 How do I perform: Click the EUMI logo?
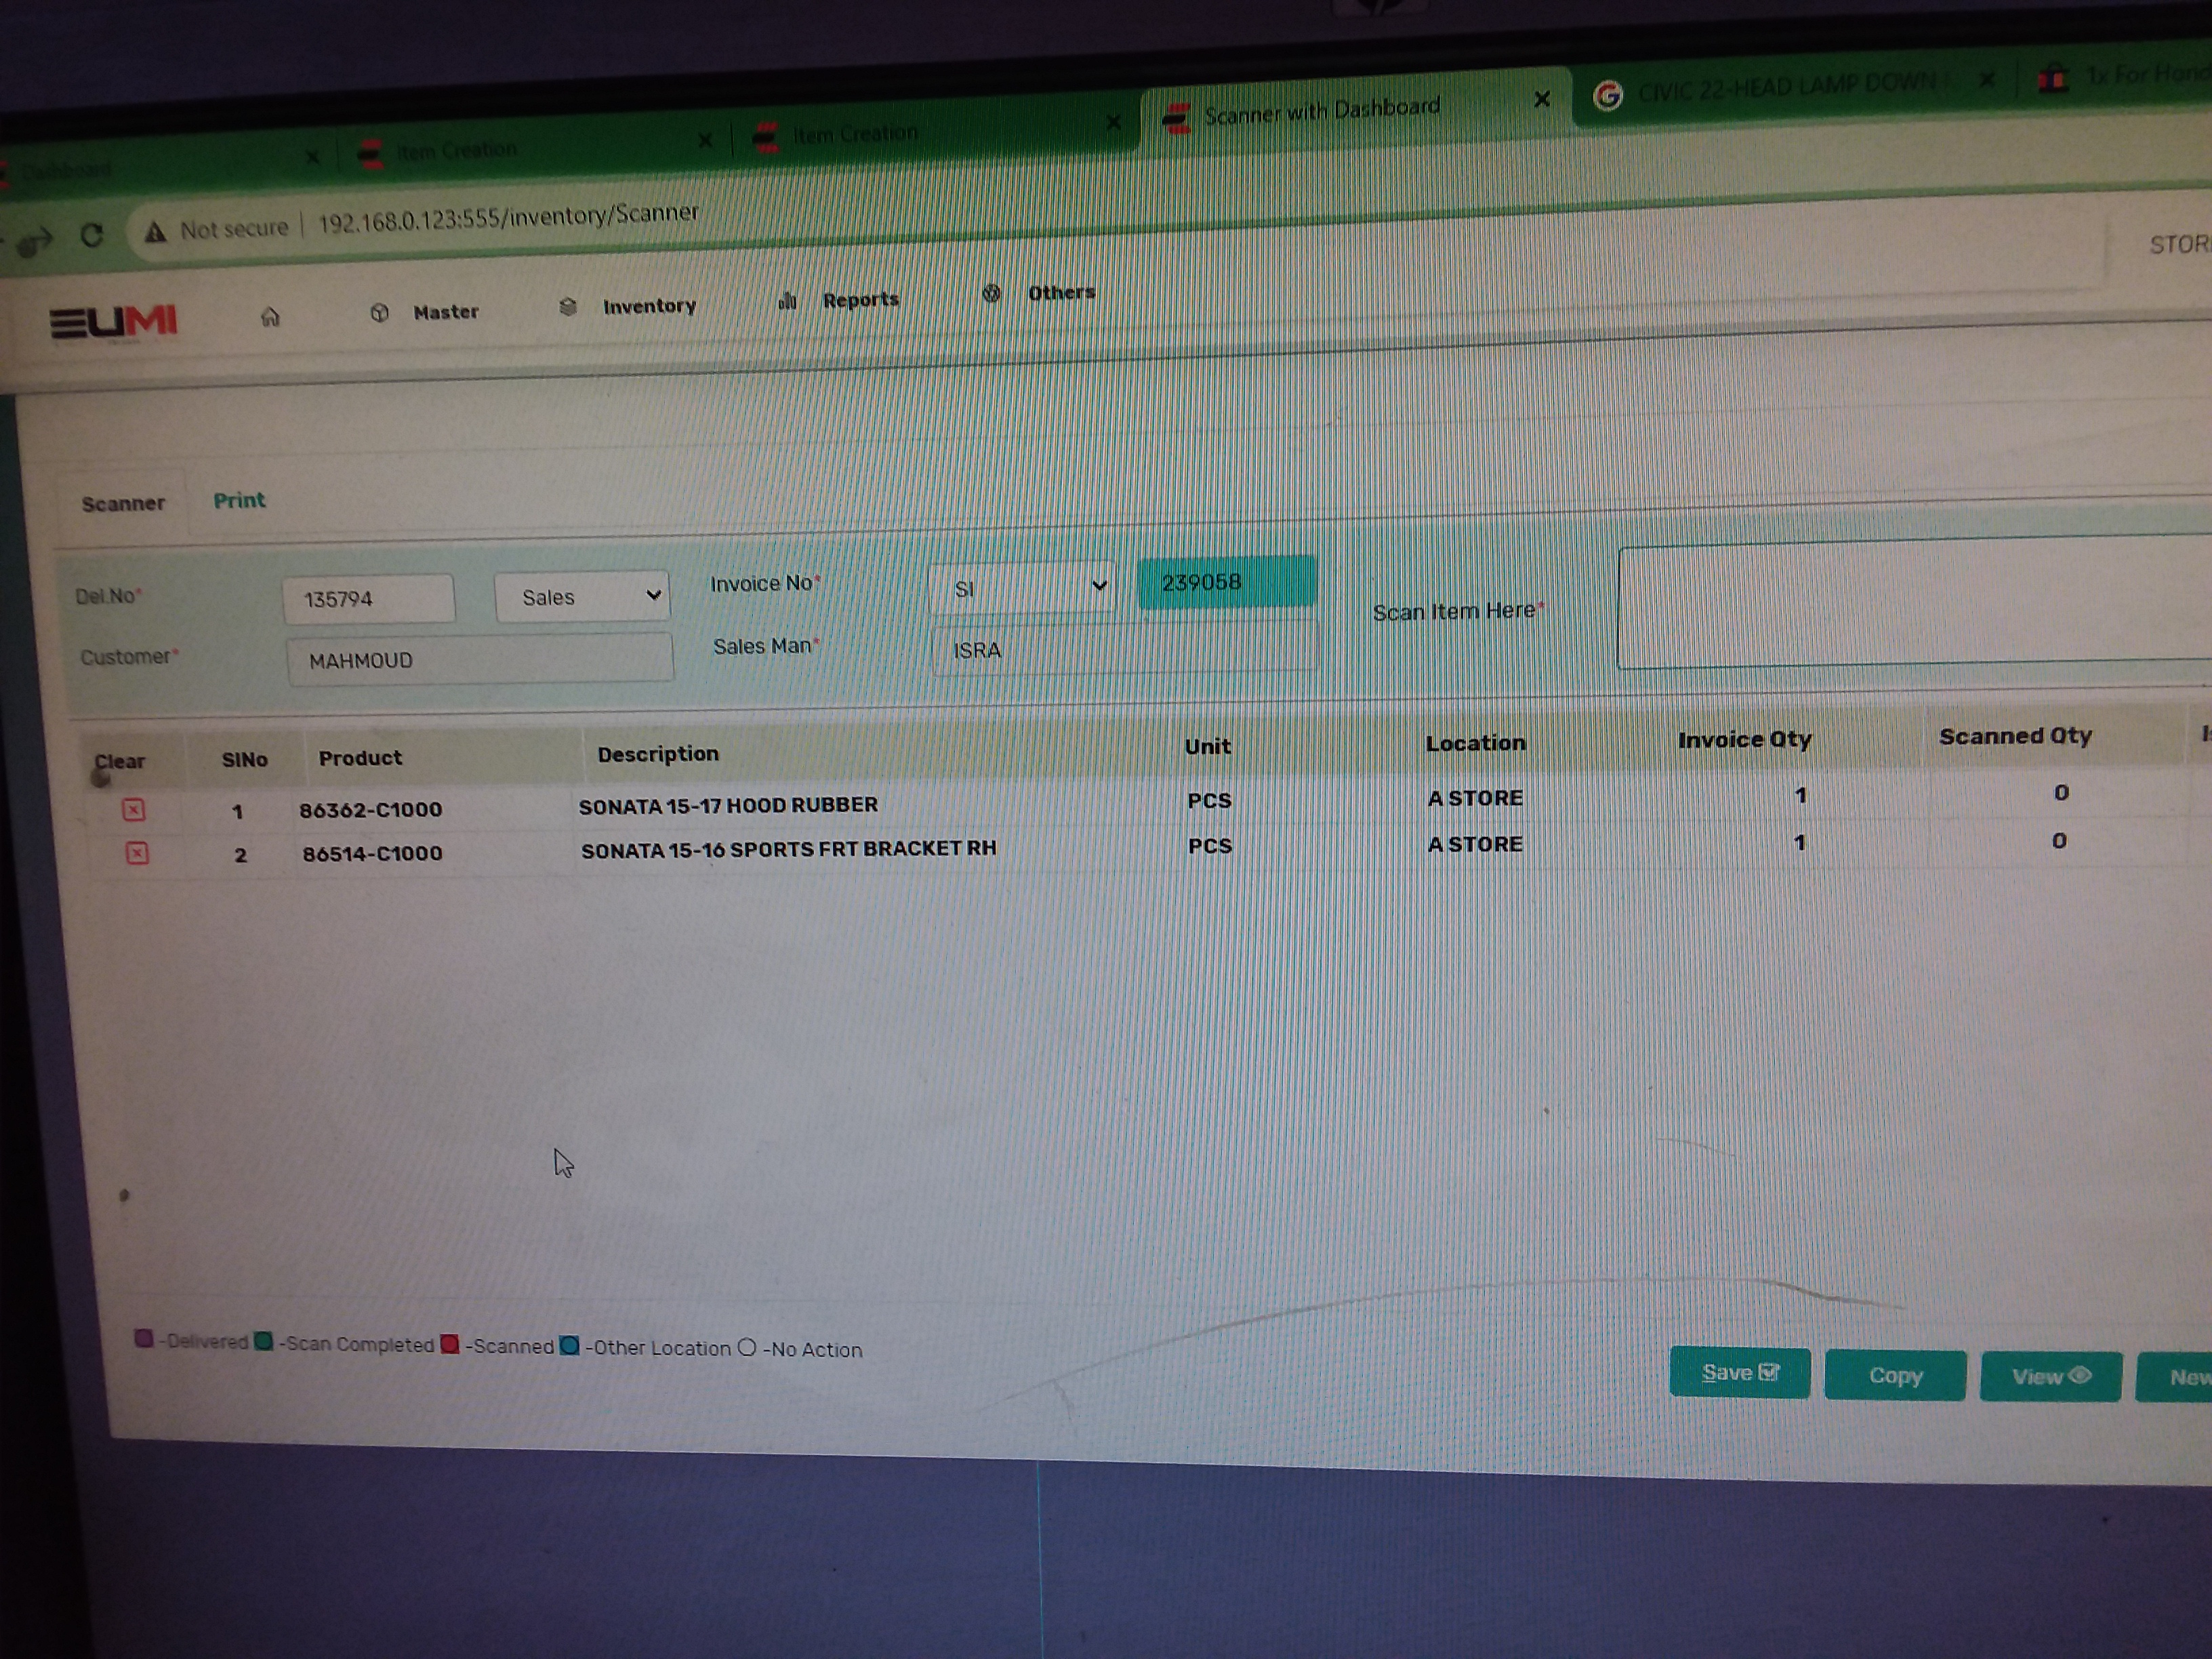tap(113, 321)
